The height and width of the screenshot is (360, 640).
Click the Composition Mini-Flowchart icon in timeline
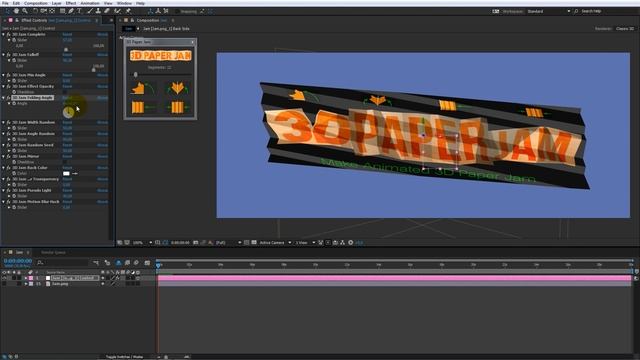[x=96, y=262]
